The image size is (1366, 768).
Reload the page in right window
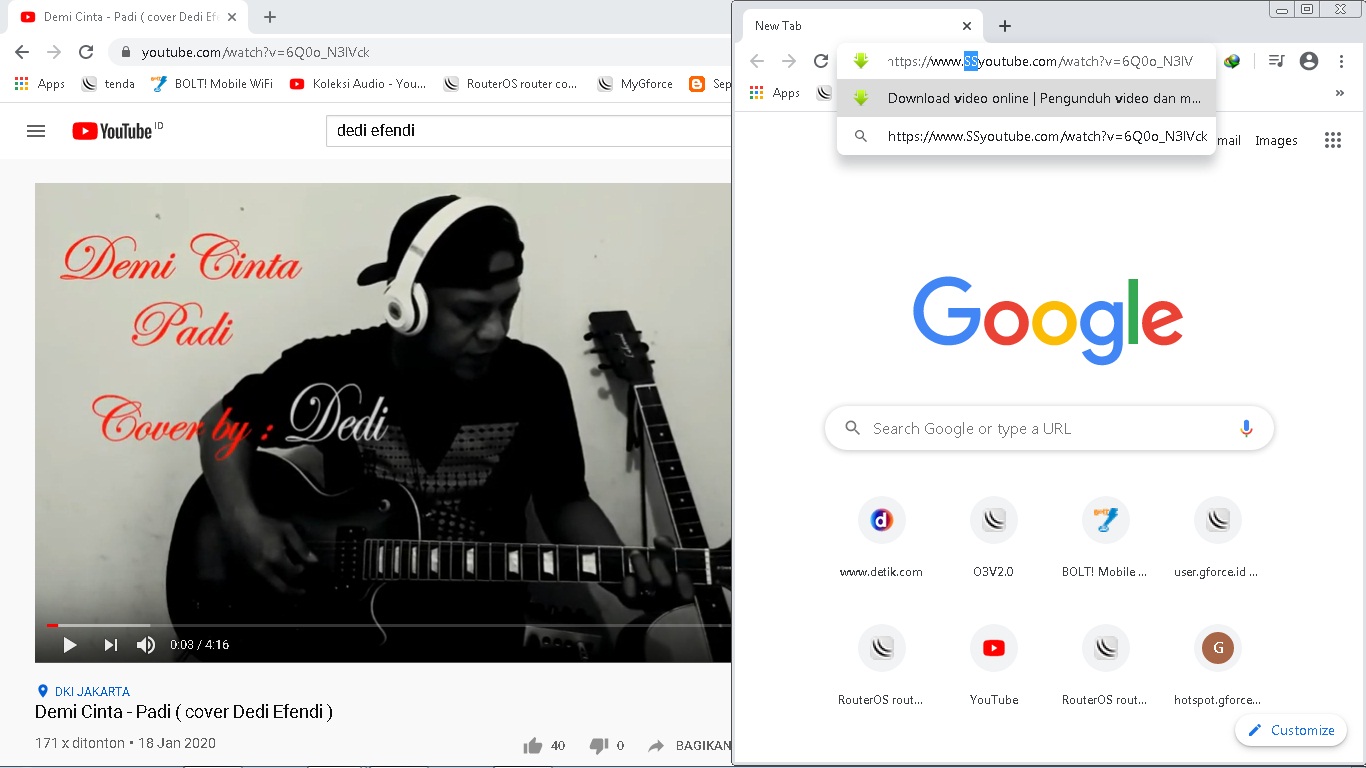821,61
